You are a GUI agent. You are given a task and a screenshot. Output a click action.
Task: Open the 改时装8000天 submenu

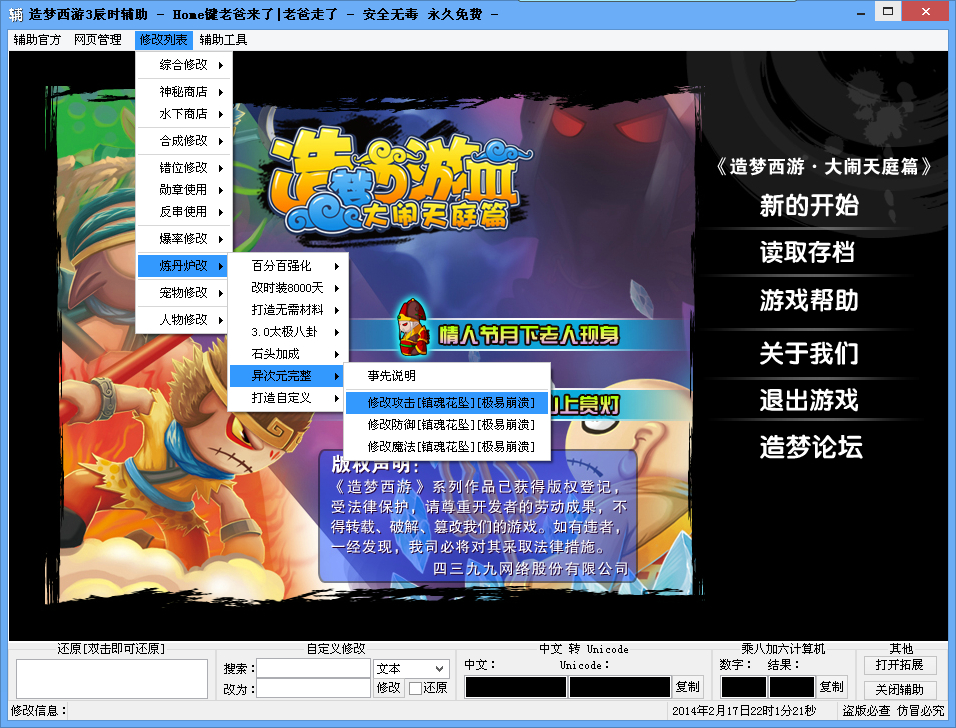pyautogui.click(x=288, y=288)
